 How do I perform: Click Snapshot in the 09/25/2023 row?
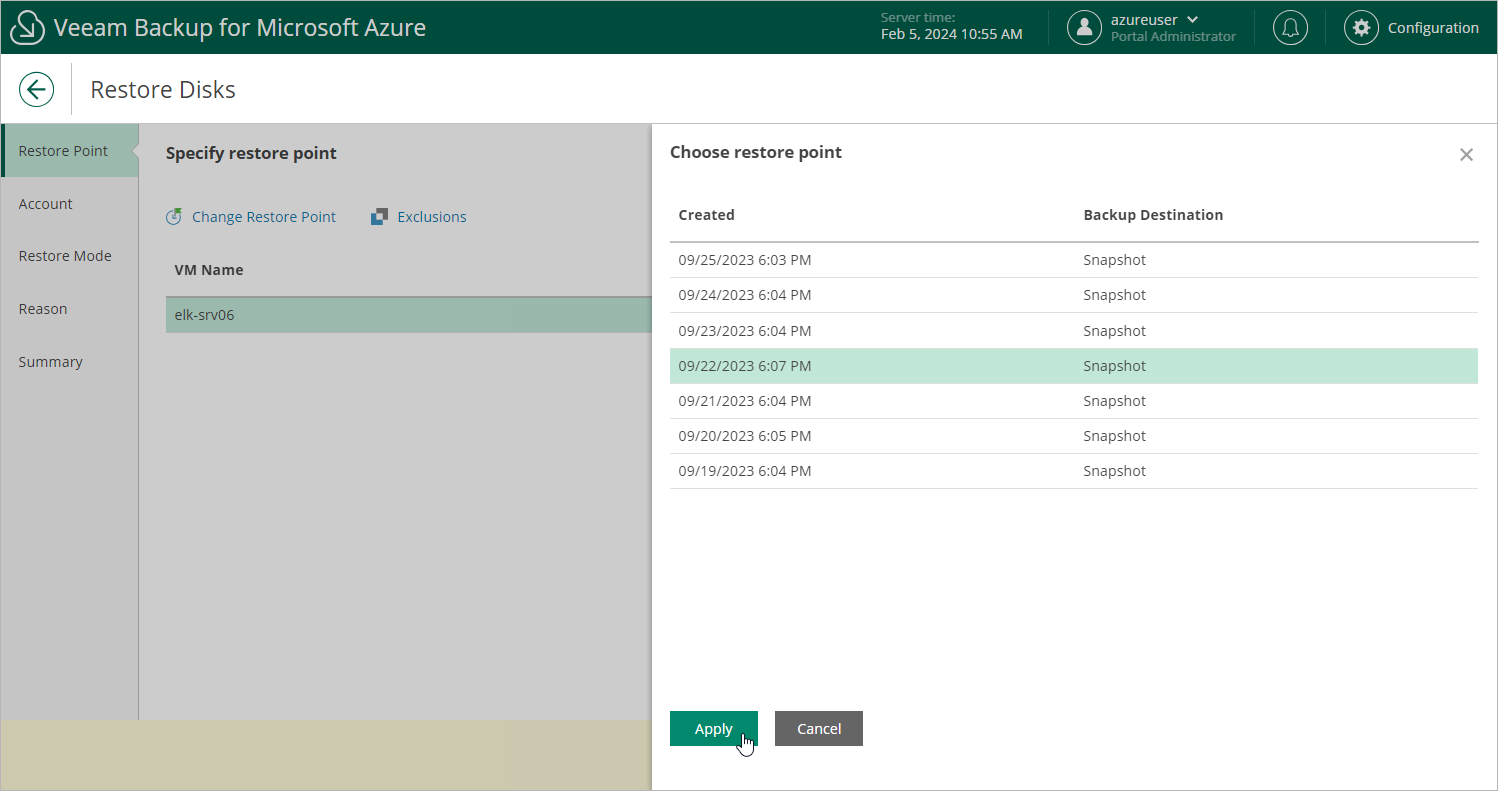tap(1114, 260)
